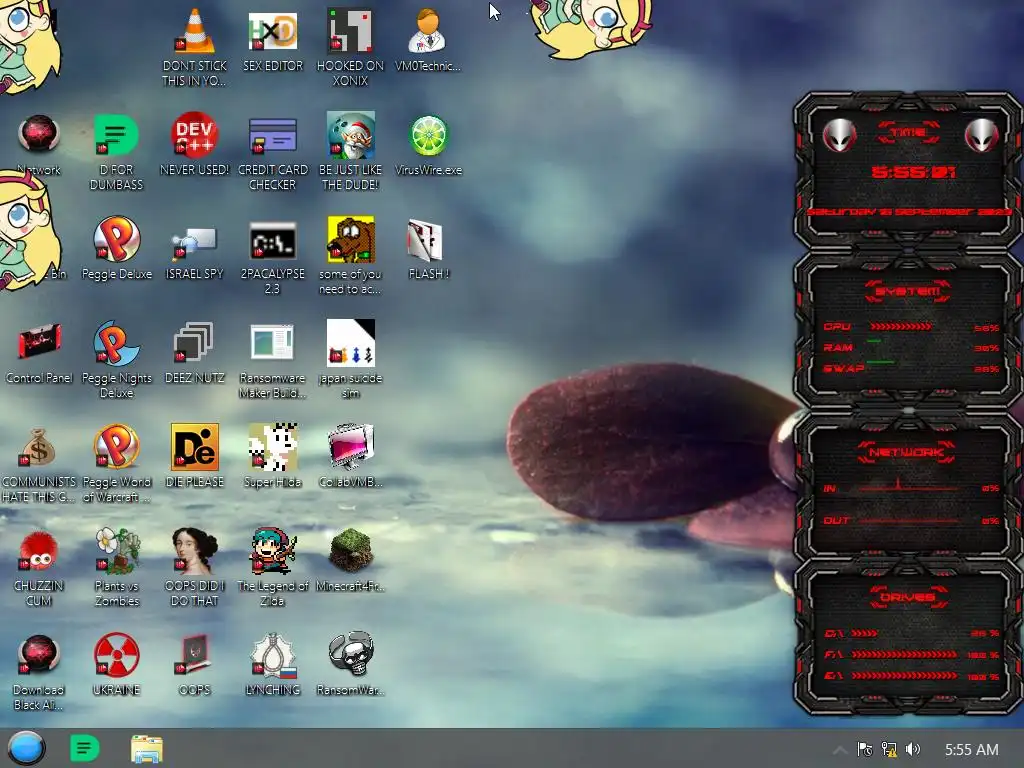Click left alien head in Time widget

[x=839, y=136]
